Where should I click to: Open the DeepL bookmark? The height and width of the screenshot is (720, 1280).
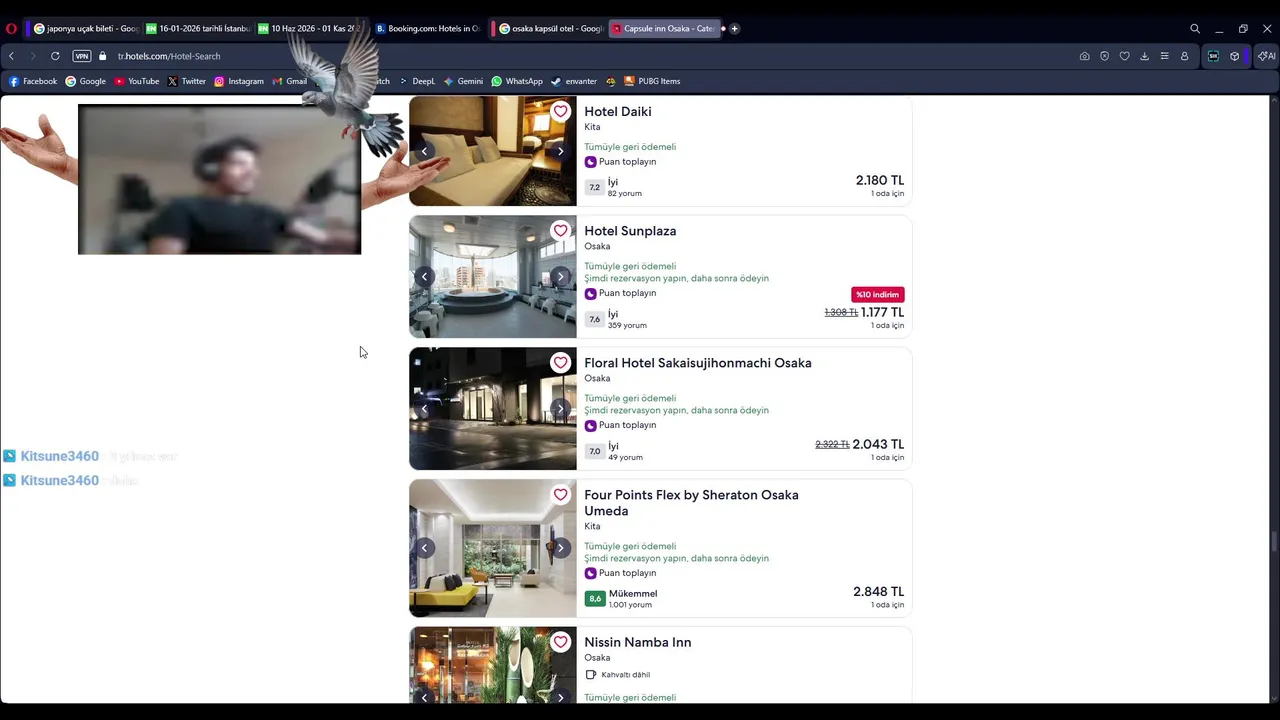pos(417,81)
